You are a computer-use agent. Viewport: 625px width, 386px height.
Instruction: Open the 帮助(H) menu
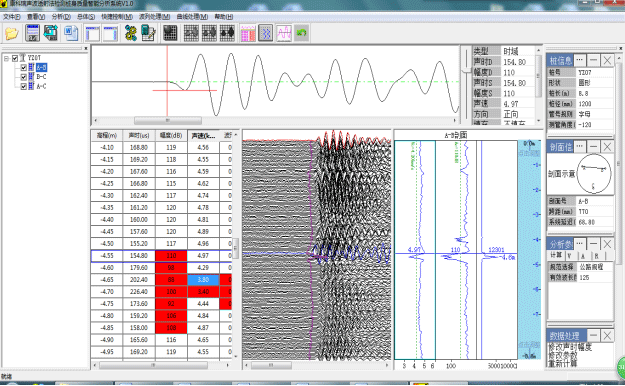click(x=224, y=17)
